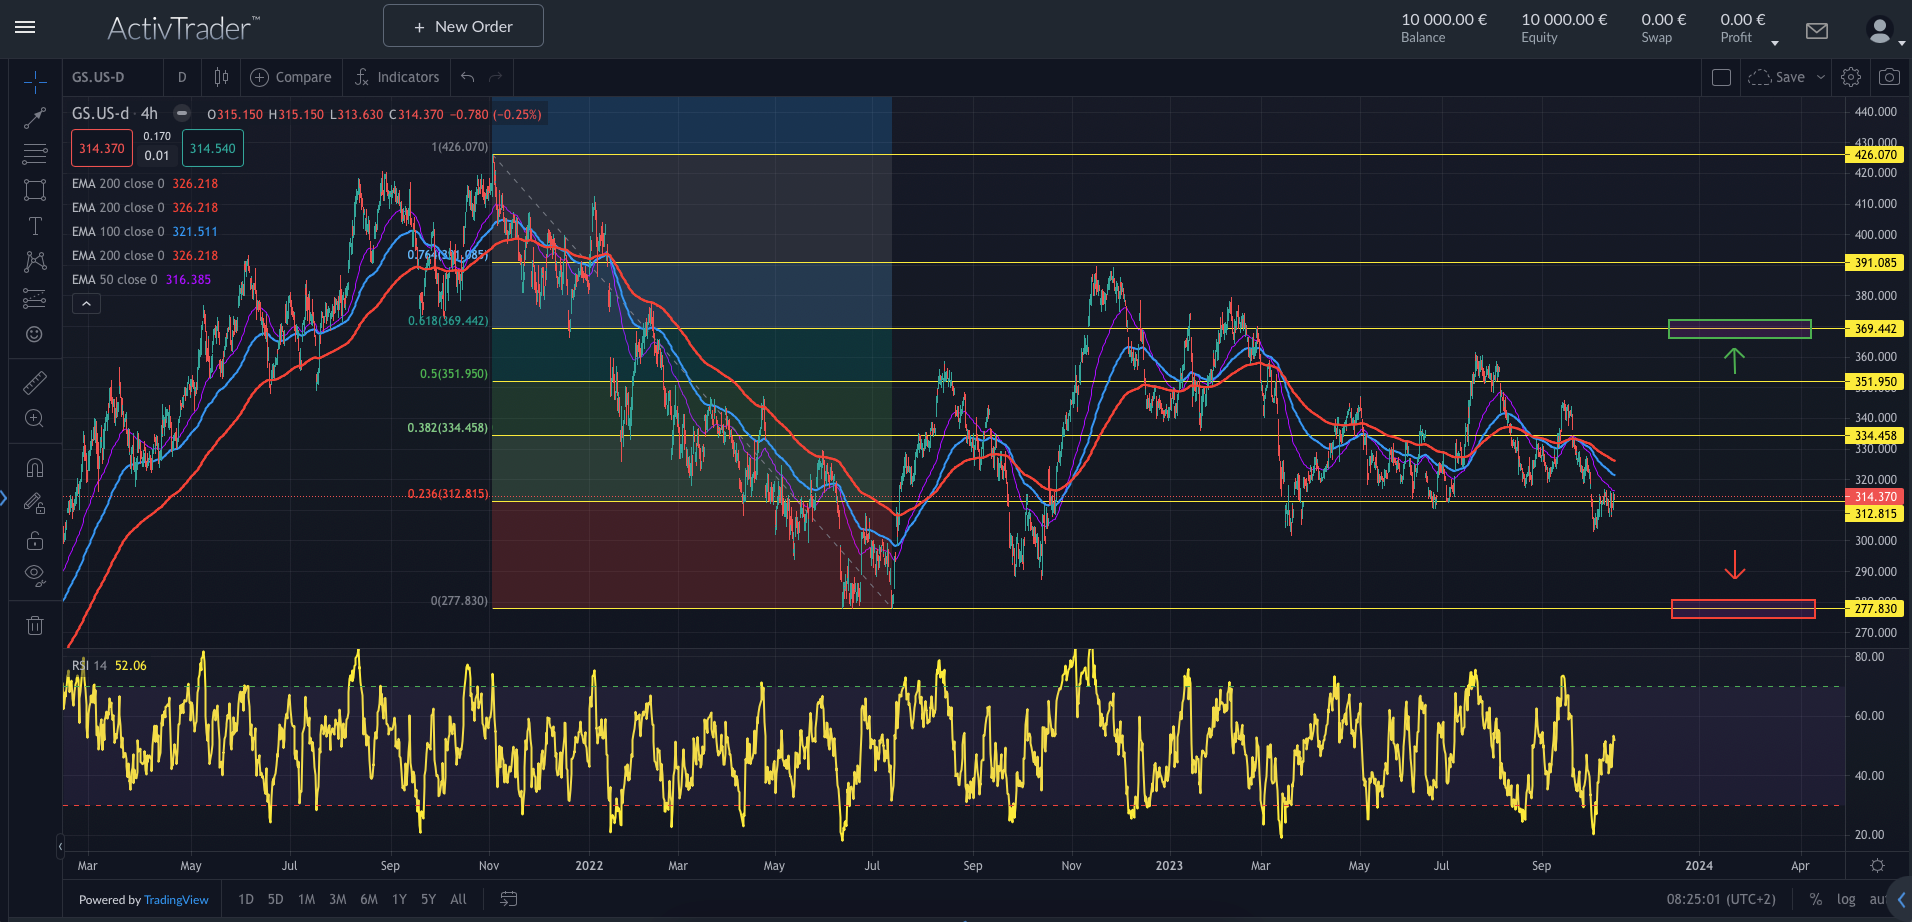Select the Zoom-in tool
Viewport: 1912px width, 922px height.
coord(35,418)
